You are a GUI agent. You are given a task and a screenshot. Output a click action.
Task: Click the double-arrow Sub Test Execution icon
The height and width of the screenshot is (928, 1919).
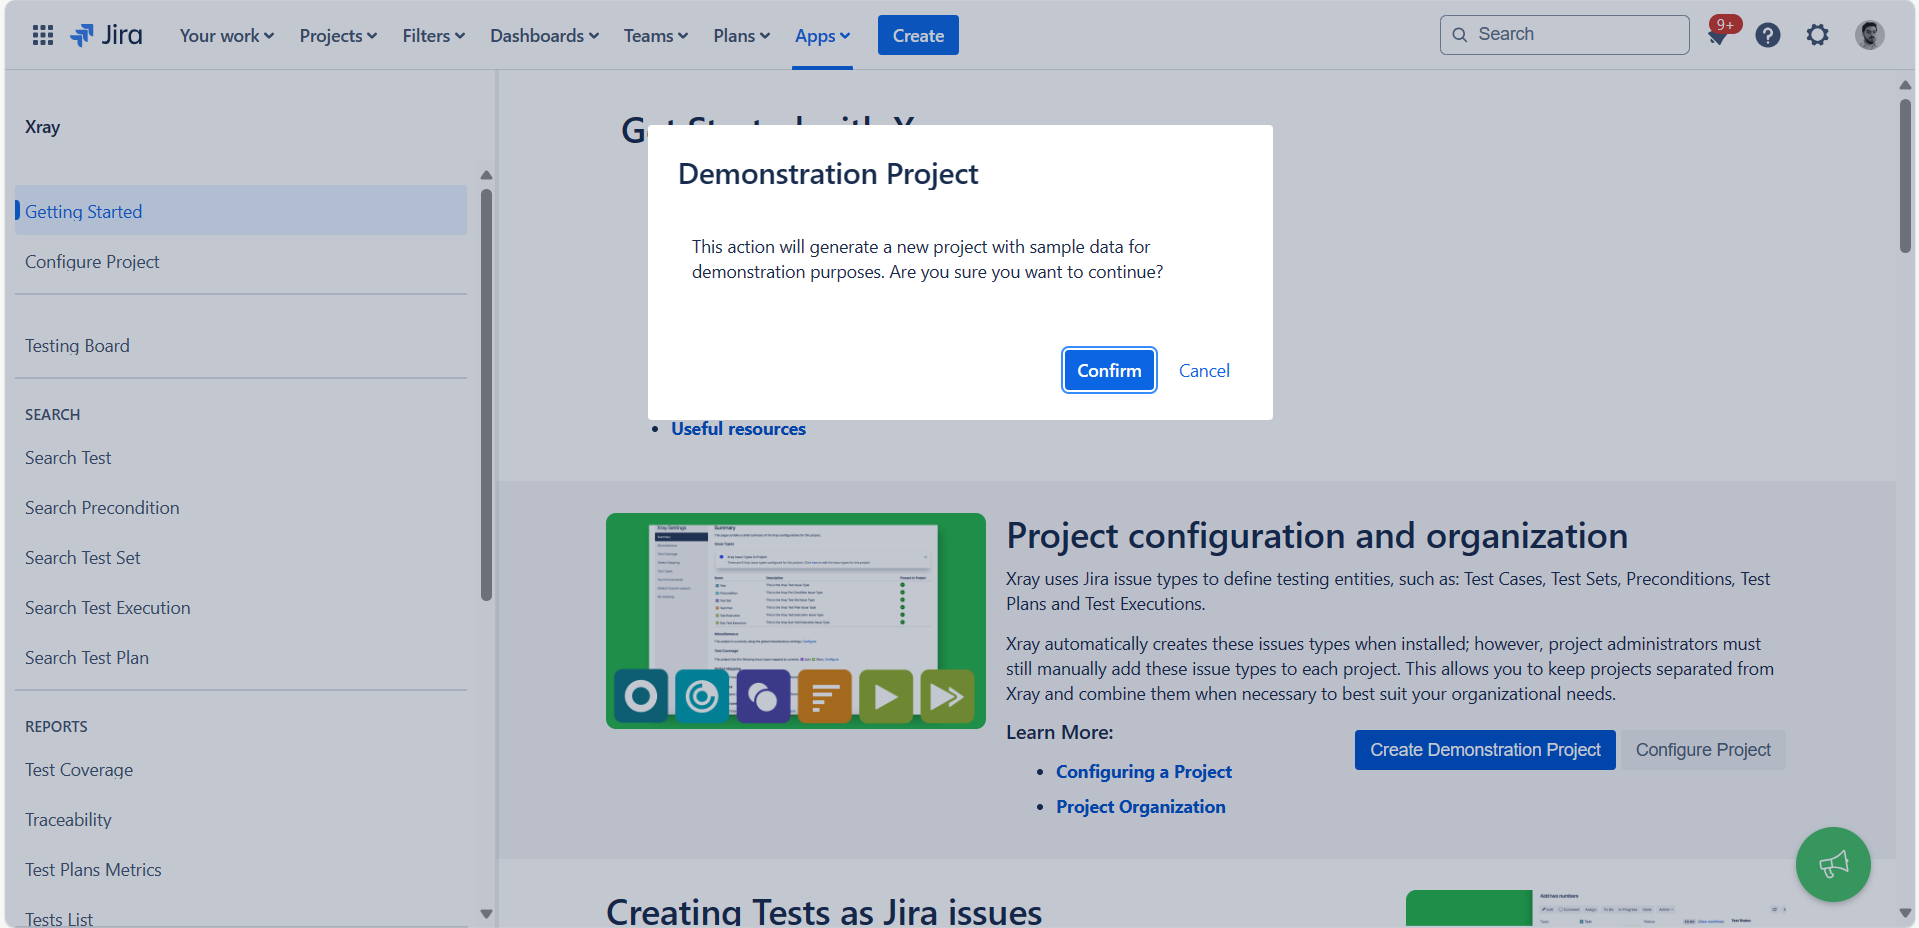(x=947, y=696)
